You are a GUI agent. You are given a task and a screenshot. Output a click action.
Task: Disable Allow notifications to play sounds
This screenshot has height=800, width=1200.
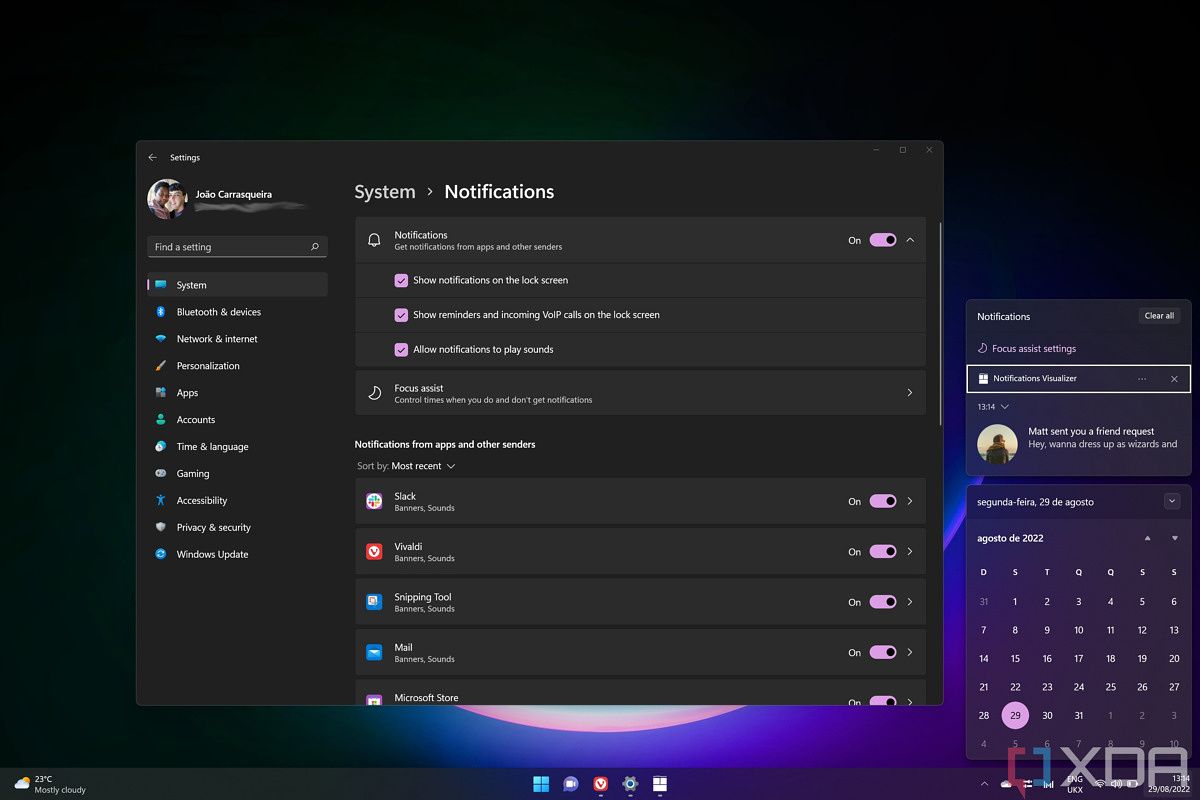coord(401,350)
